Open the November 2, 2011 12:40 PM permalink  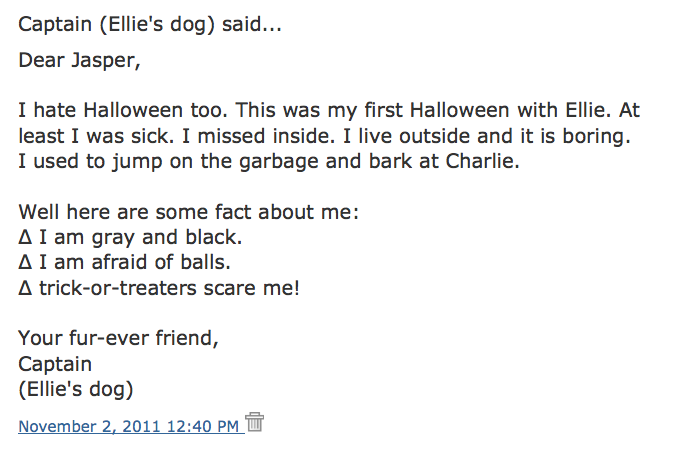pyautogui.click(x=129, y=426)
